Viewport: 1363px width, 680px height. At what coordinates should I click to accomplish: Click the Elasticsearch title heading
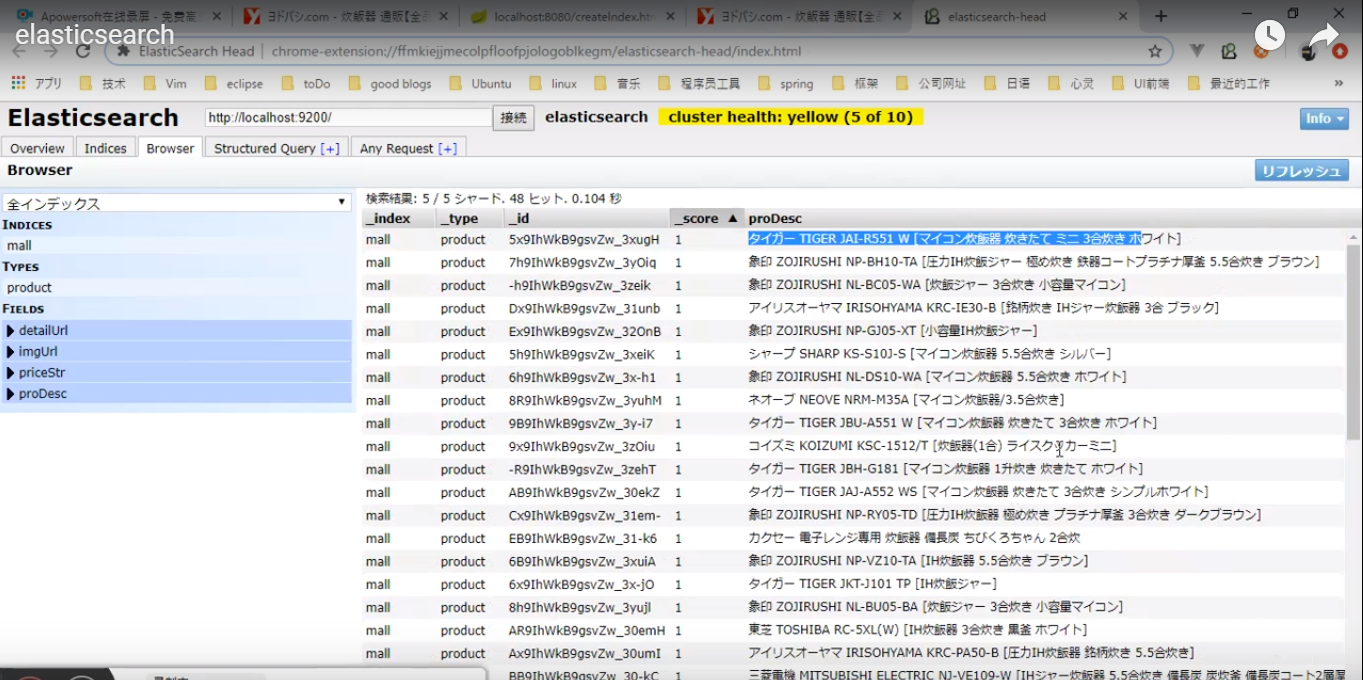coord(93,118)
